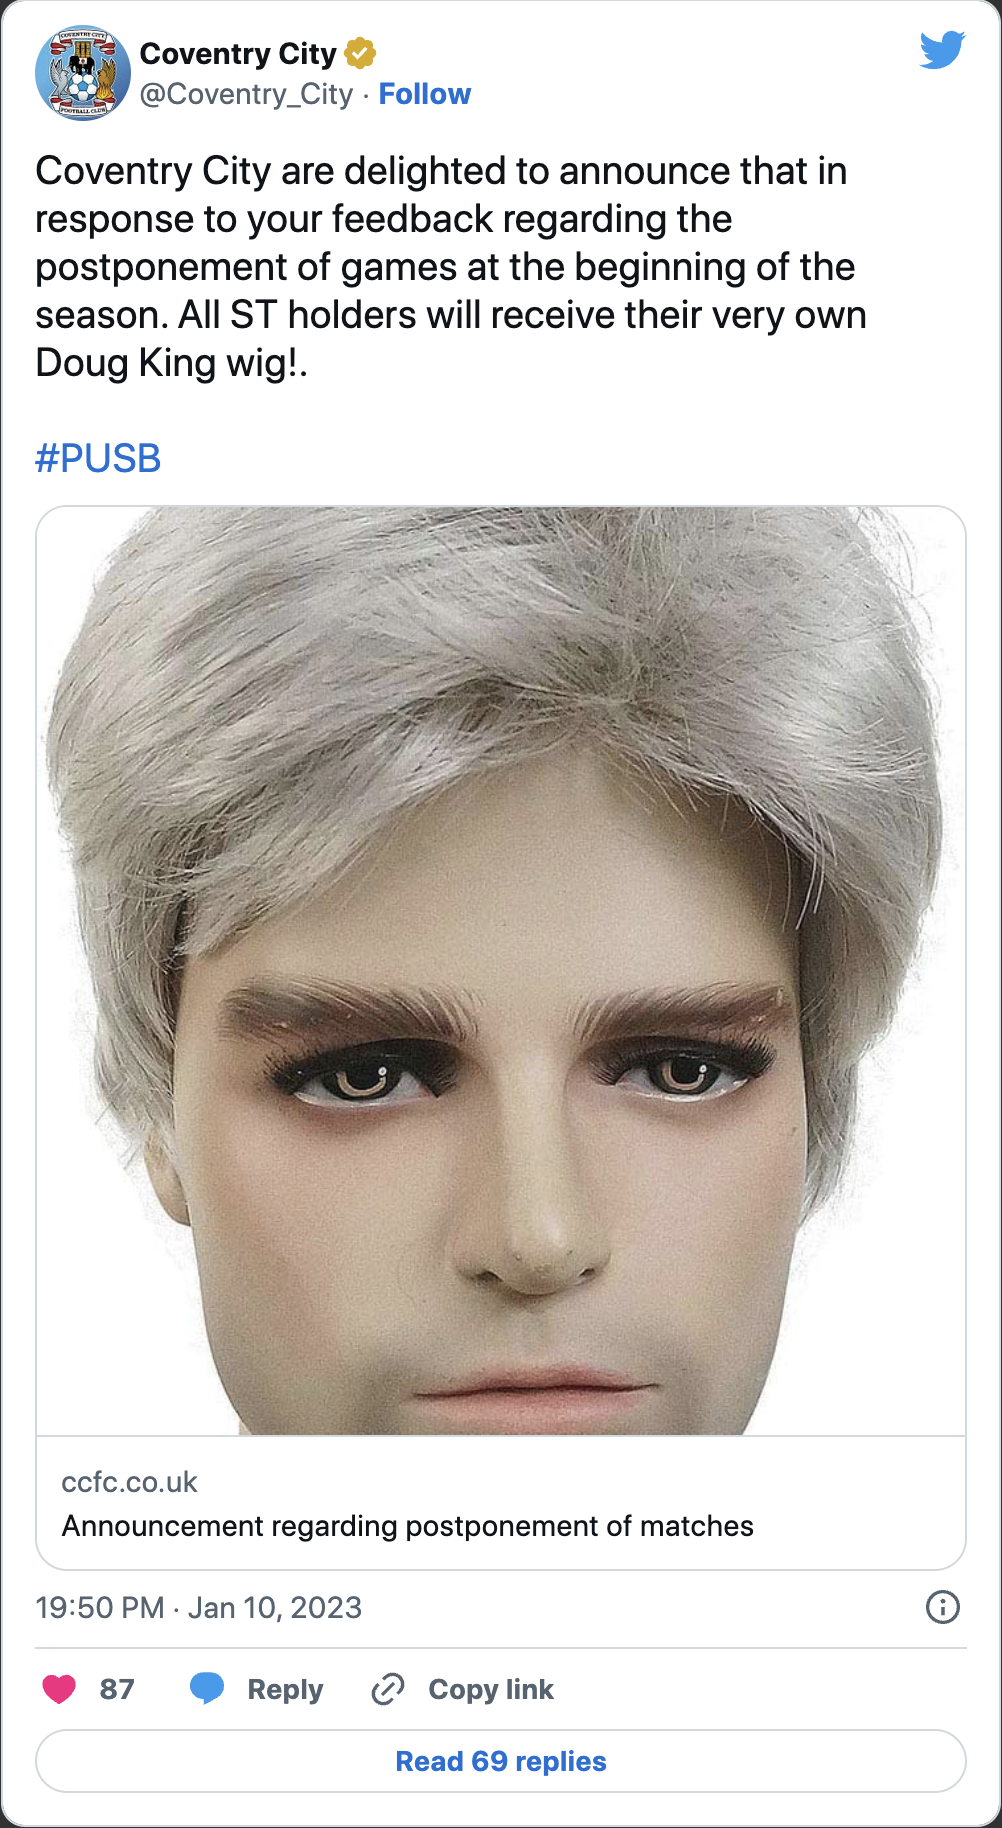This screenshot has height=1828, width=1002.
Task: Open Announcement regarding postponement of matches
Action: click(x=407, y=1526)
